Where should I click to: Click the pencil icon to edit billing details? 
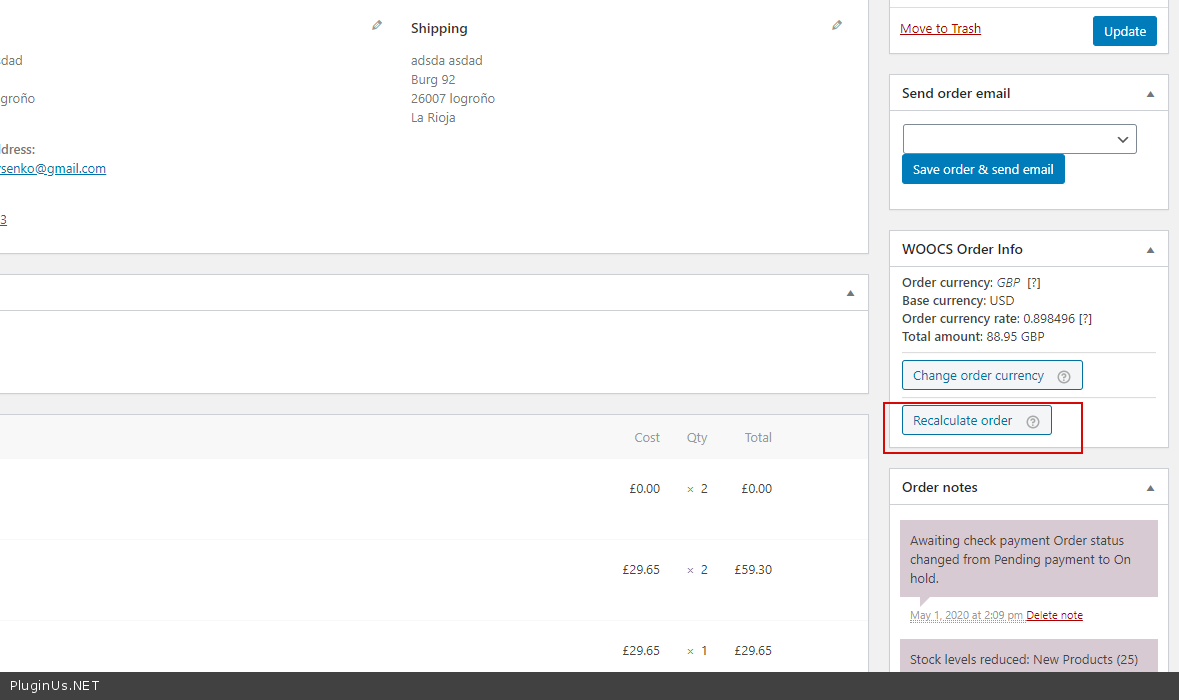377,26
